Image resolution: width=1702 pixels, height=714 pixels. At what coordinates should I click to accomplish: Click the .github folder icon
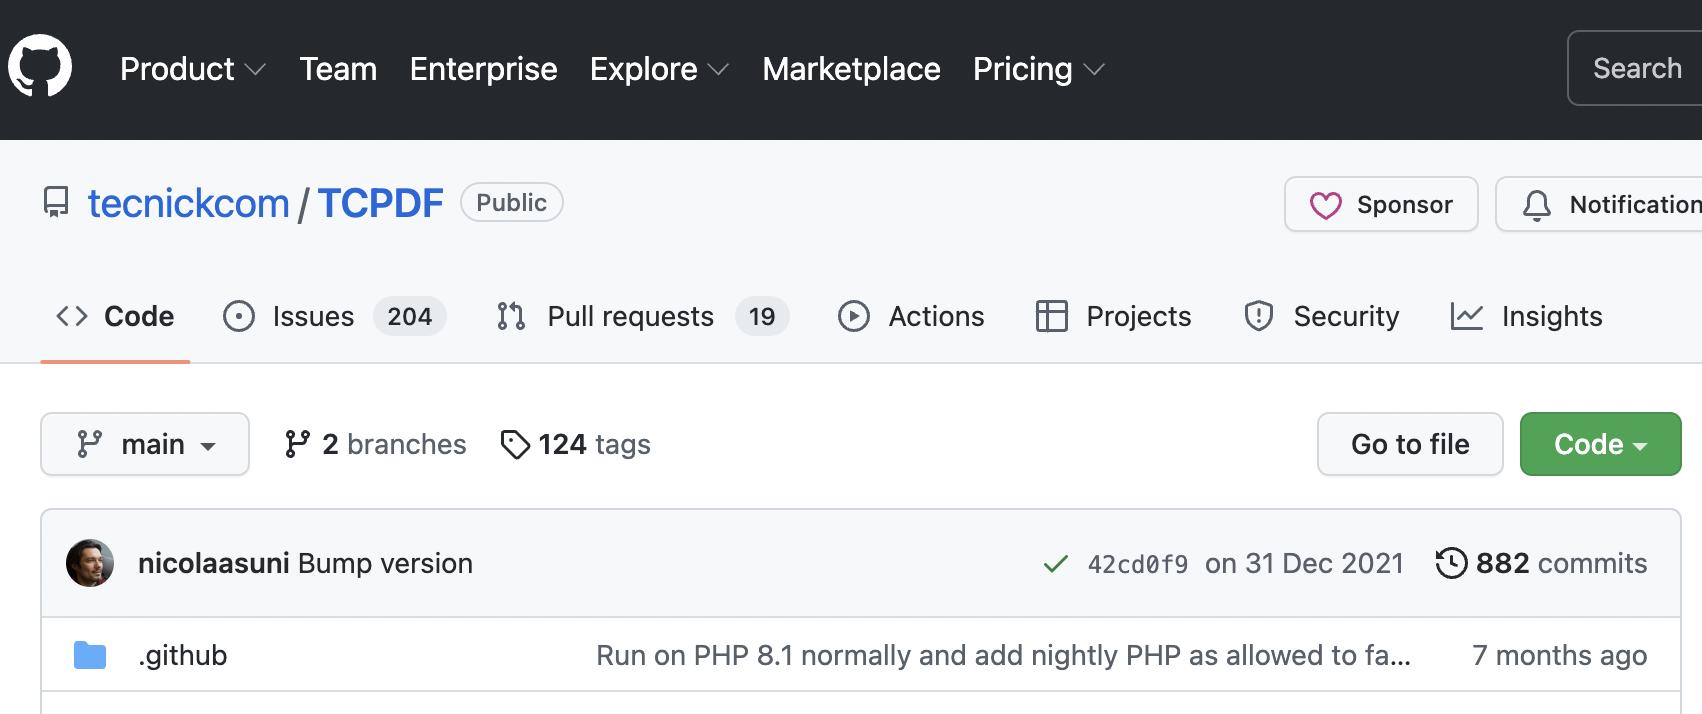pyautogui.click(x=90, y=655)
